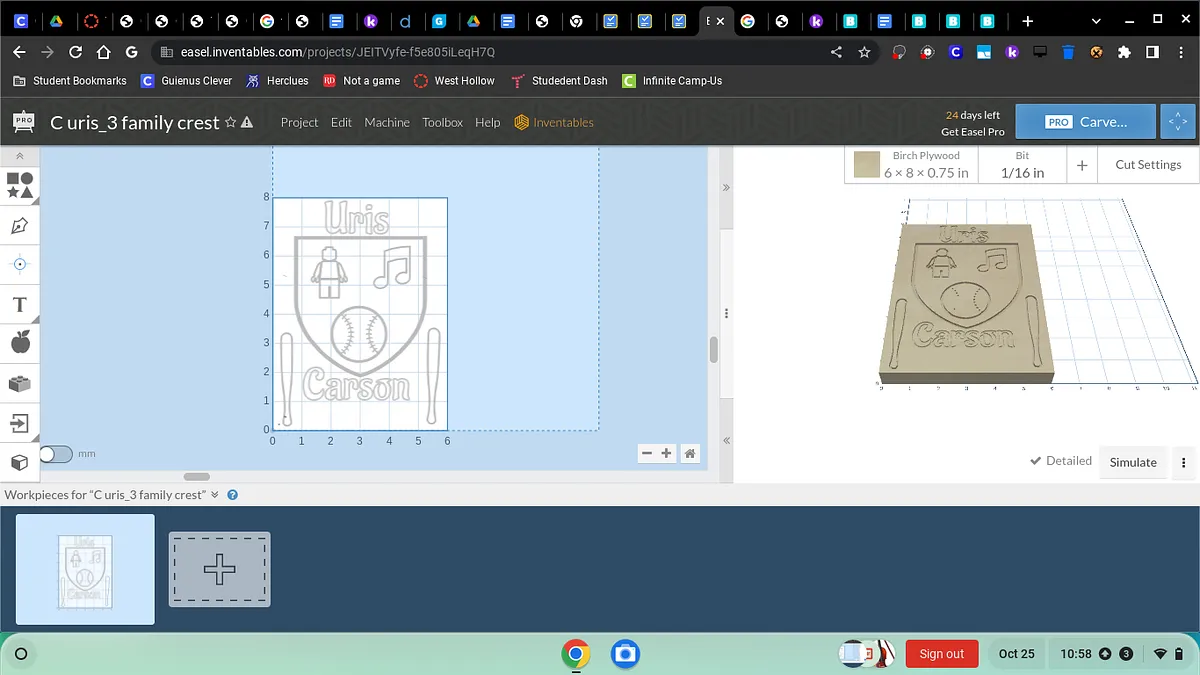The height and width of the screenshot is (675, 1200).
Task: Zoom in with the plus button
Action: [667, 454]
